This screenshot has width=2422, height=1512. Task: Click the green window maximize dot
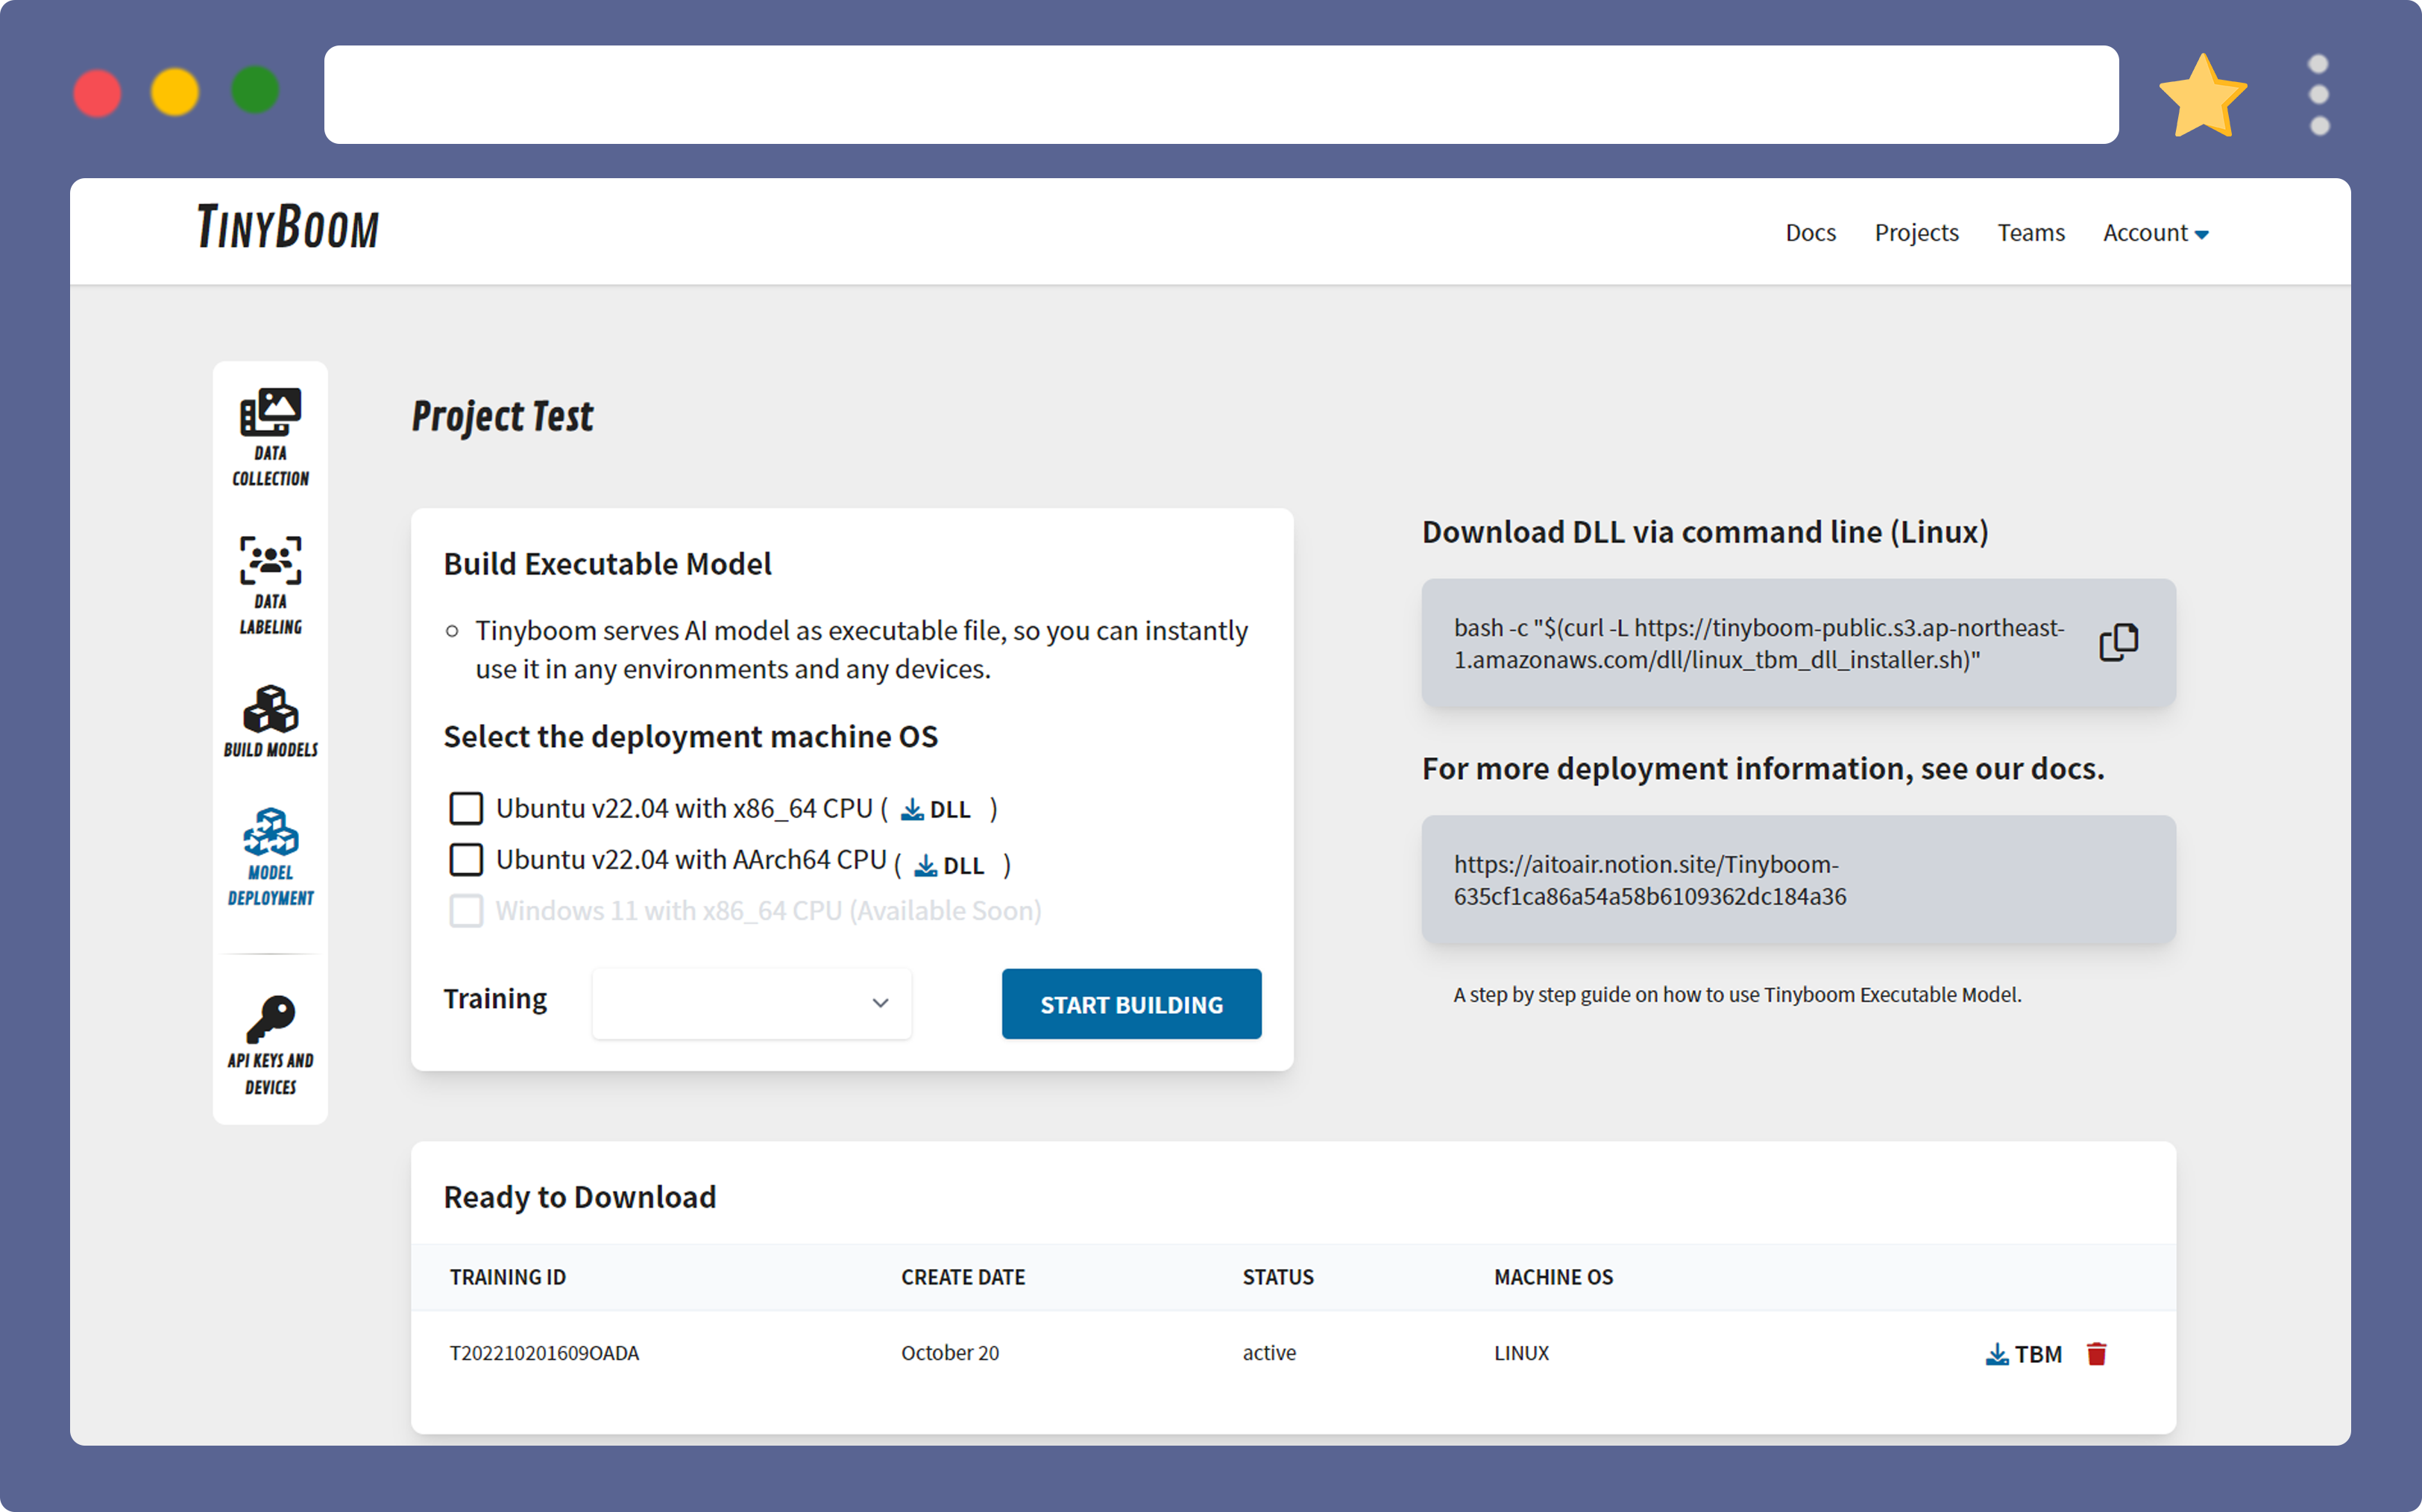click(255, 90)
